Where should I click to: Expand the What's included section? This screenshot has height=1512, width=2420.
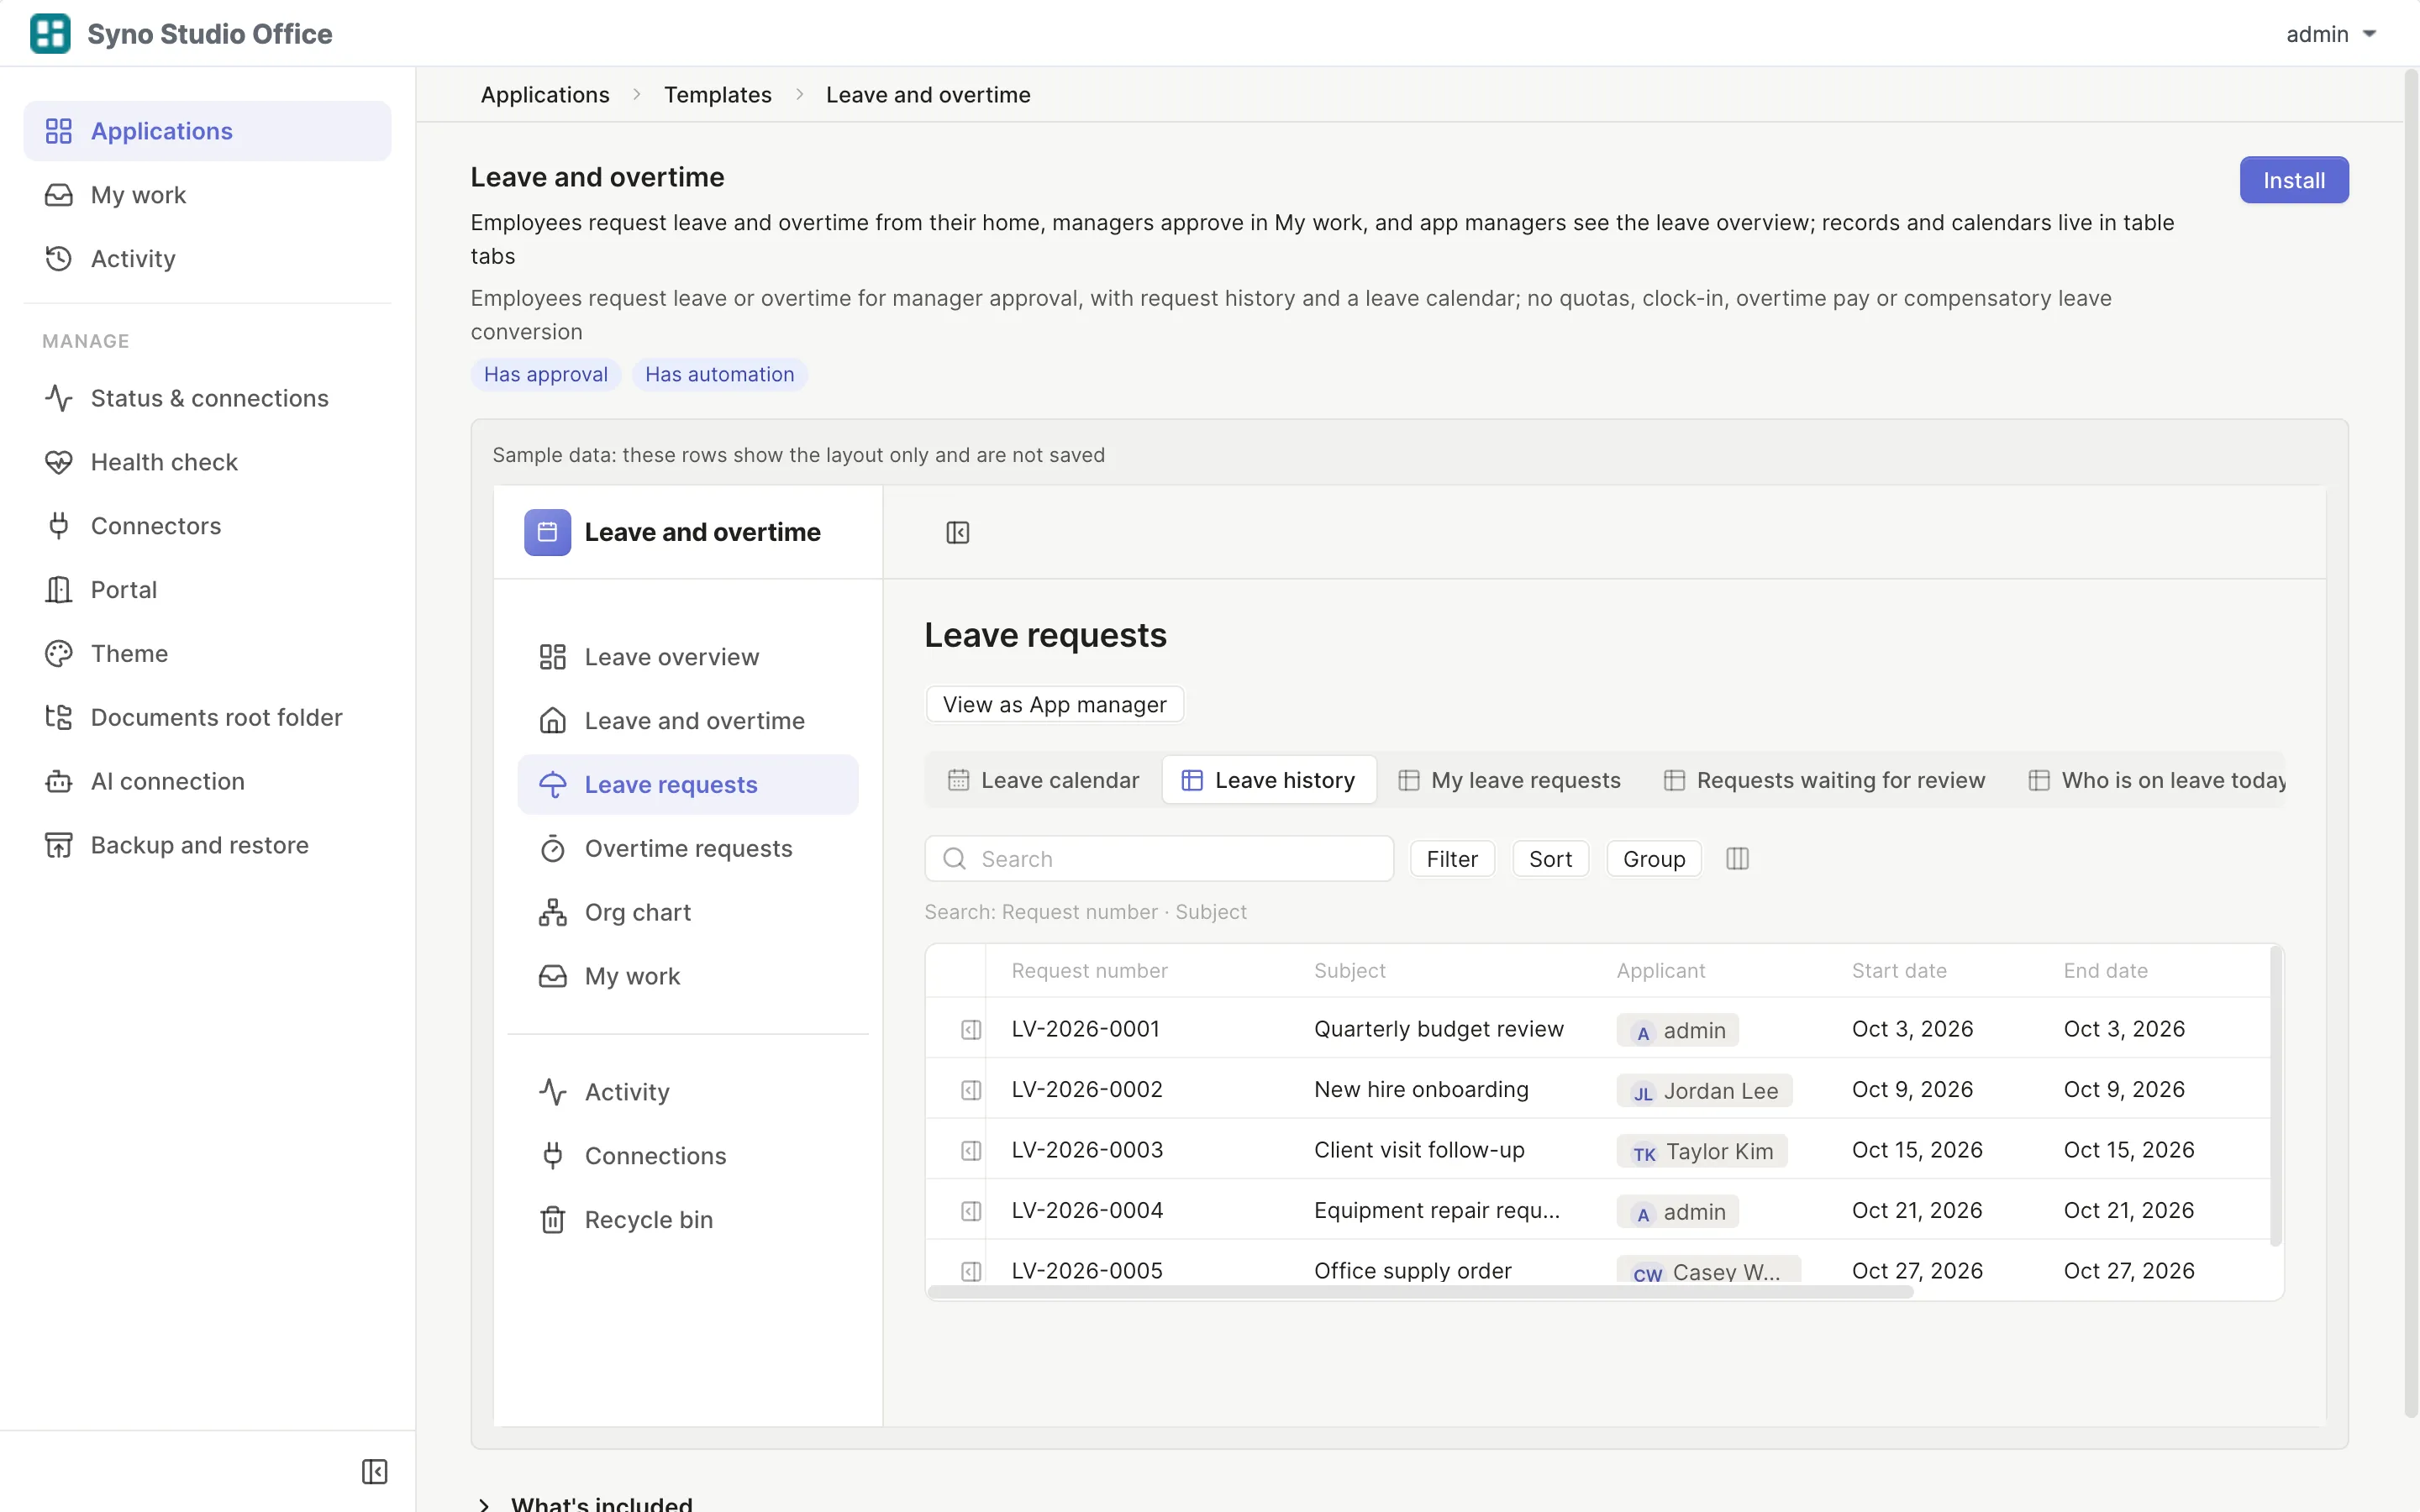pos(587,1502)
